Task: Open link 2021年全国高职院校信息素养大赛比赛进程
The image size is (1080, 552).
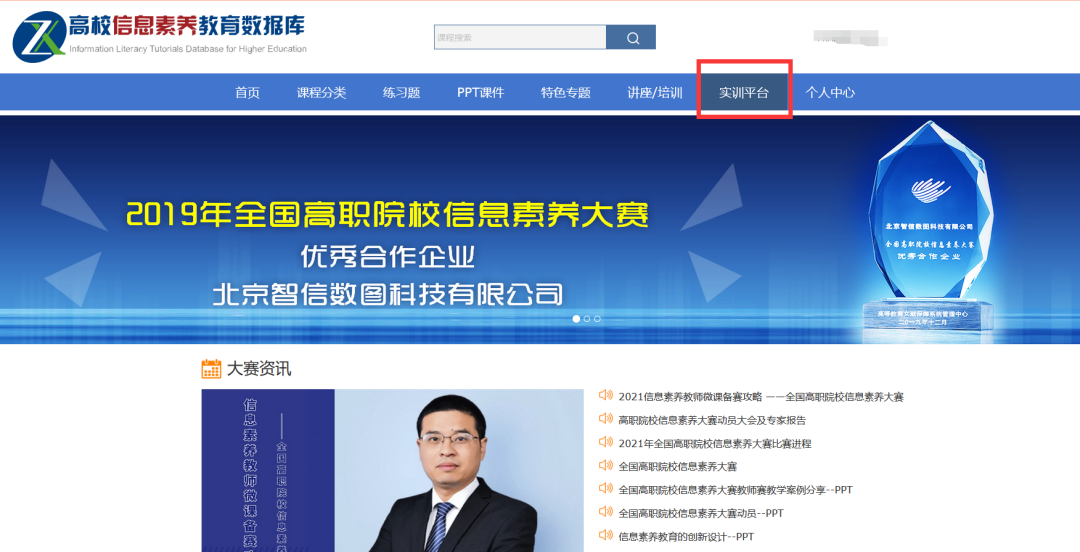Action: [x=715, y=443]
